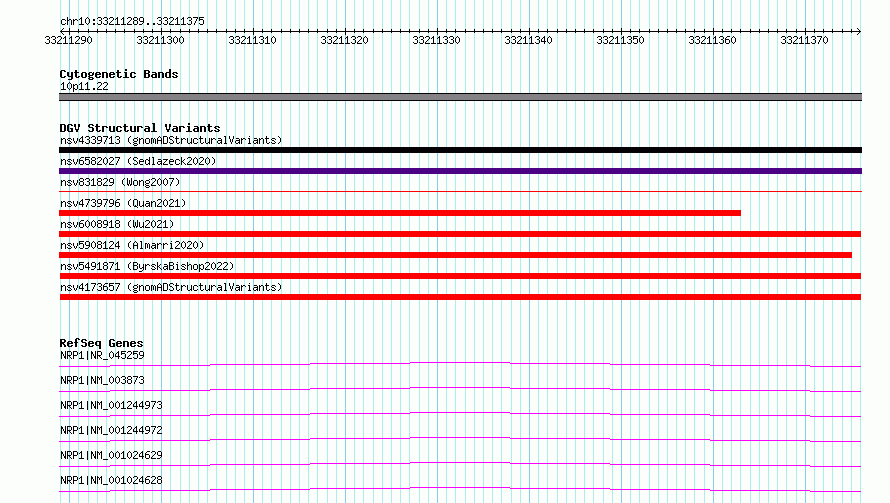Open variant nsv5908124 (Almarri2020) label
The width and height of the screenshot is (890, 503).
click(132, 245)
